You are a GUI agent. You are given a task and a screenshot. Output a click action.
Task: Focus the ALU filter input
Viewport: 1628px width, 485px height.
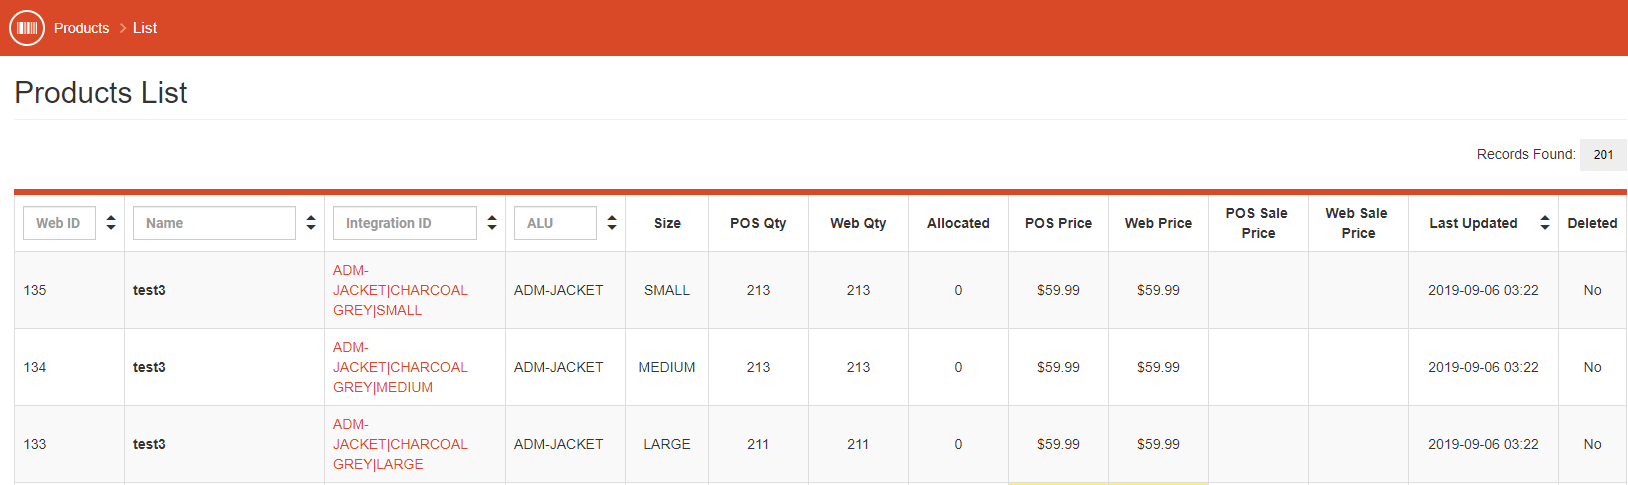point(555,223)
